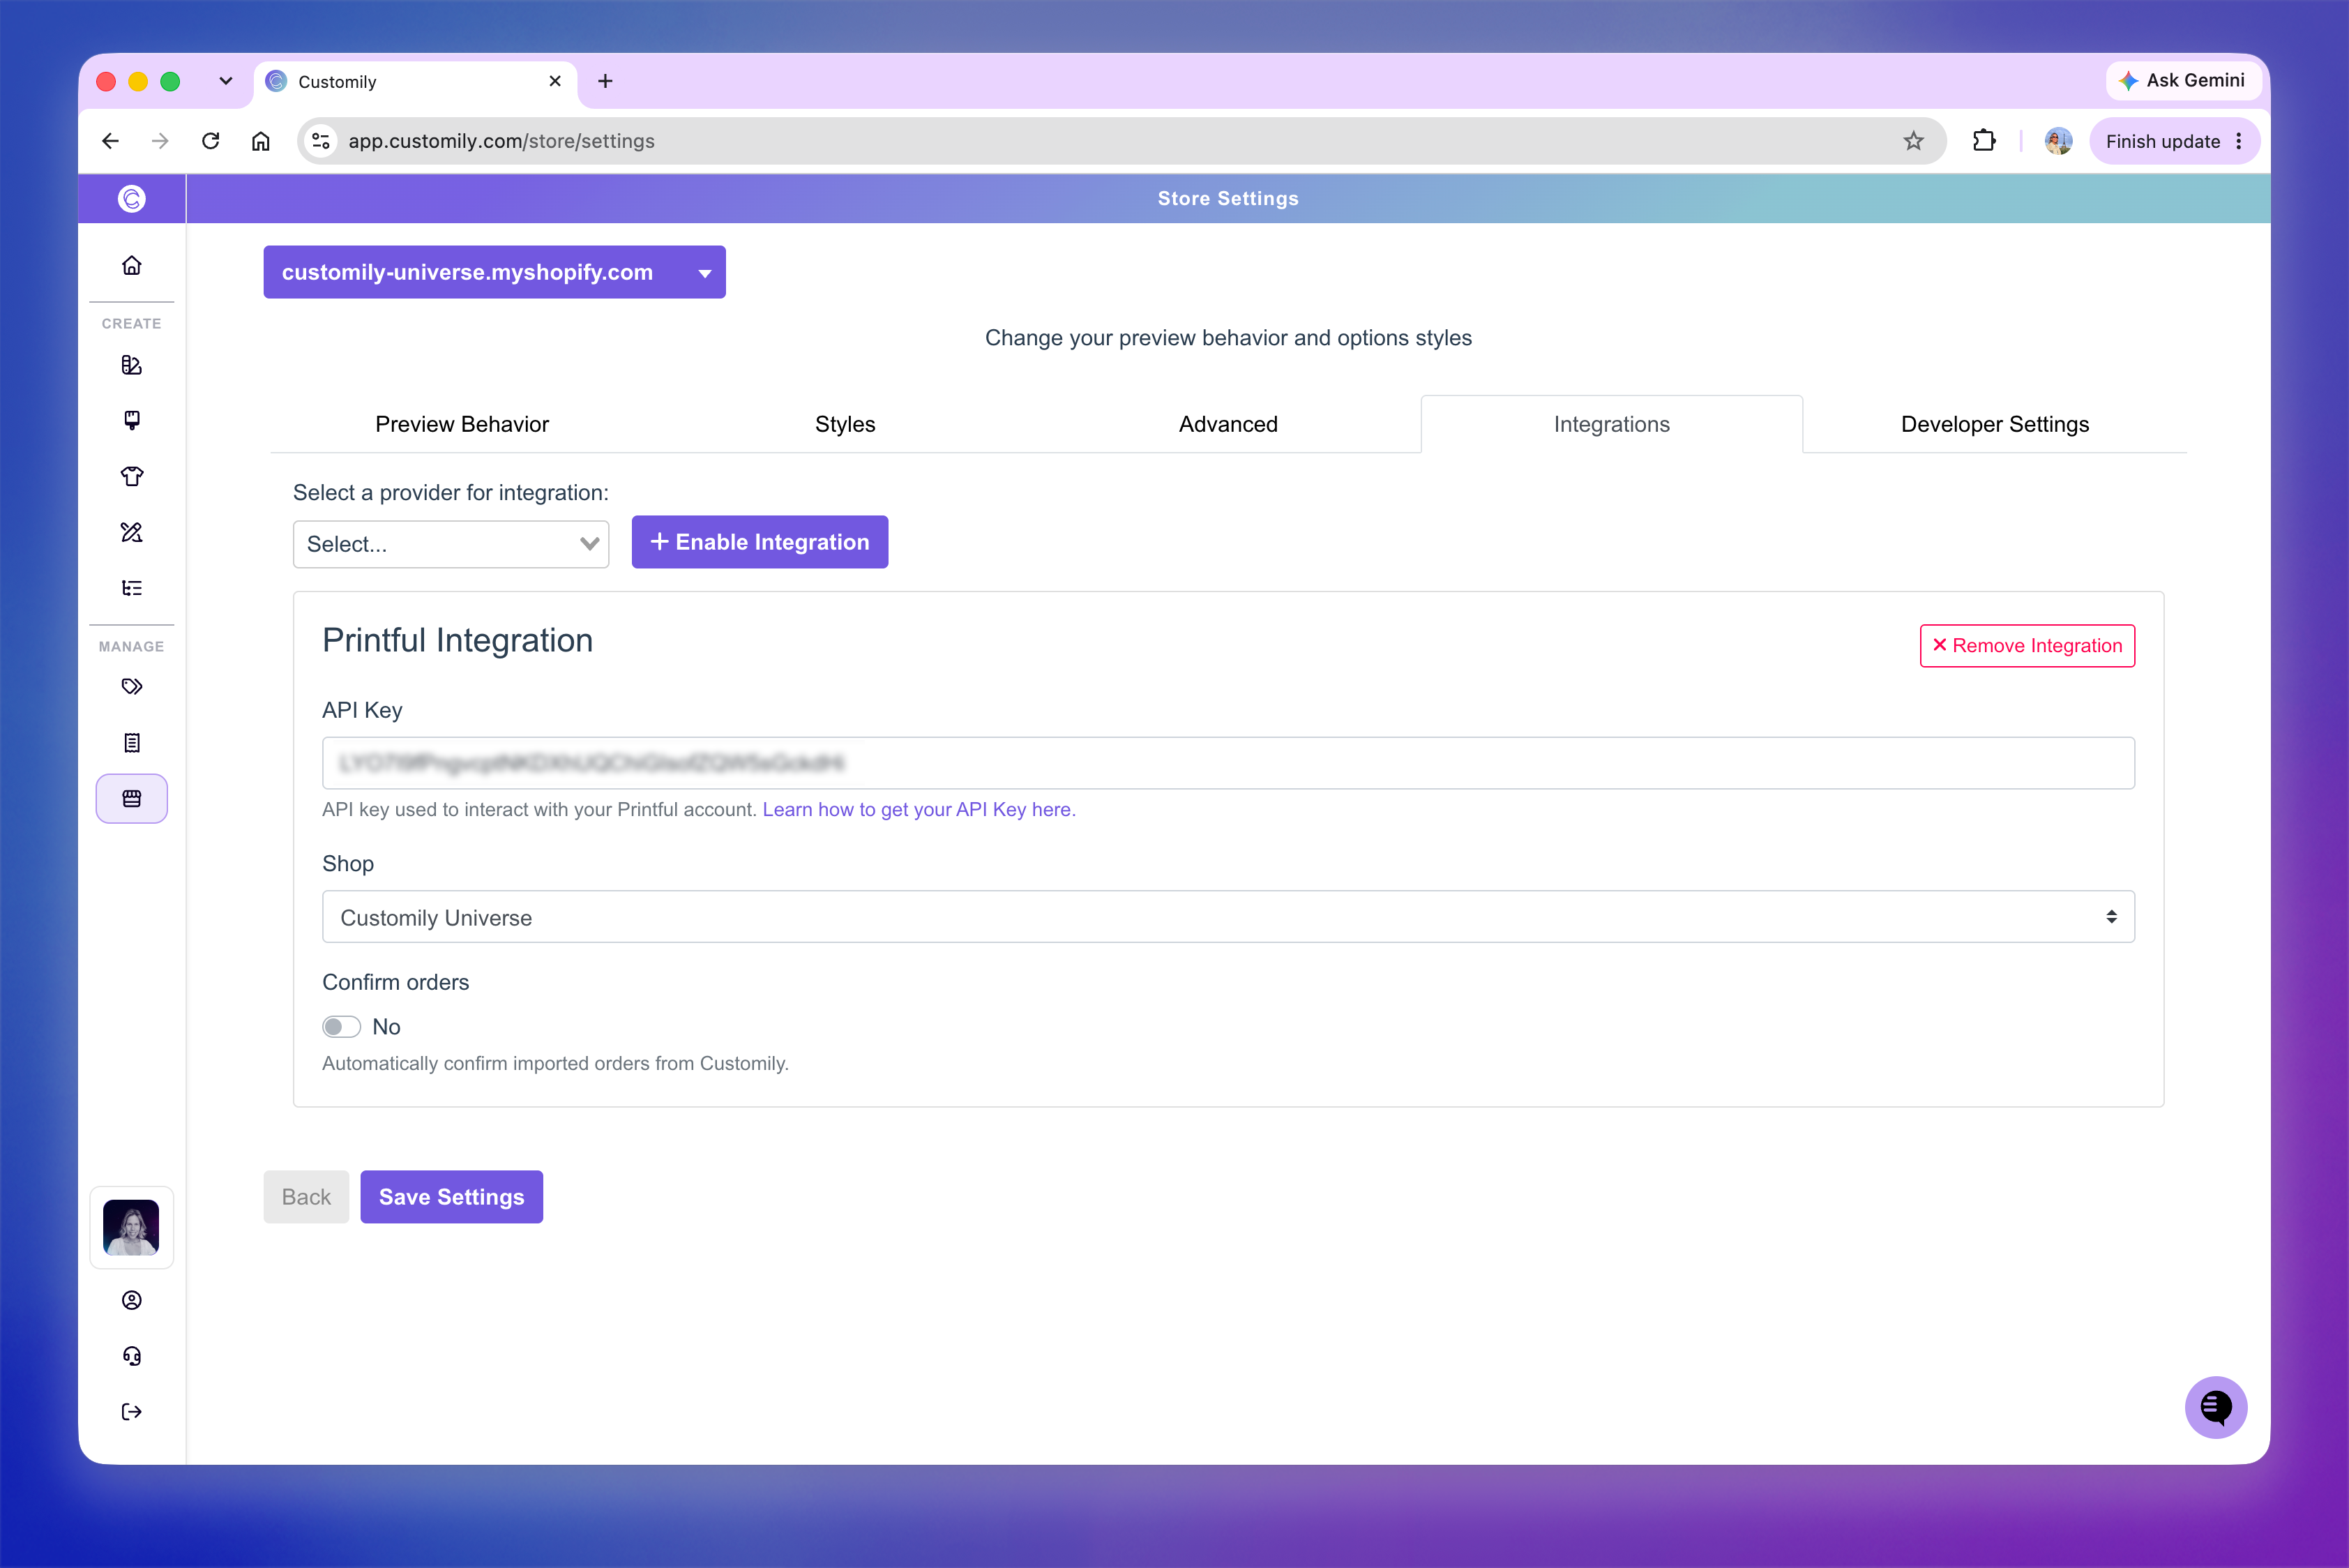Click Remove Integration button
Screen dimensions: 2349x1568
coord(2027,646)
